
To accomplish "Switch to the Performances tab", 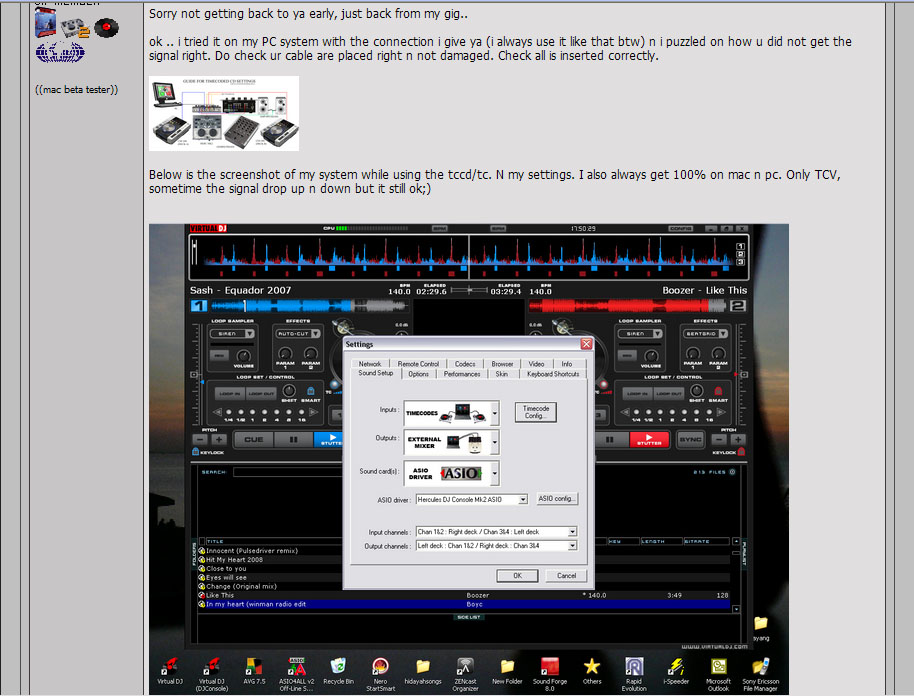I will (x=462, y=374).
